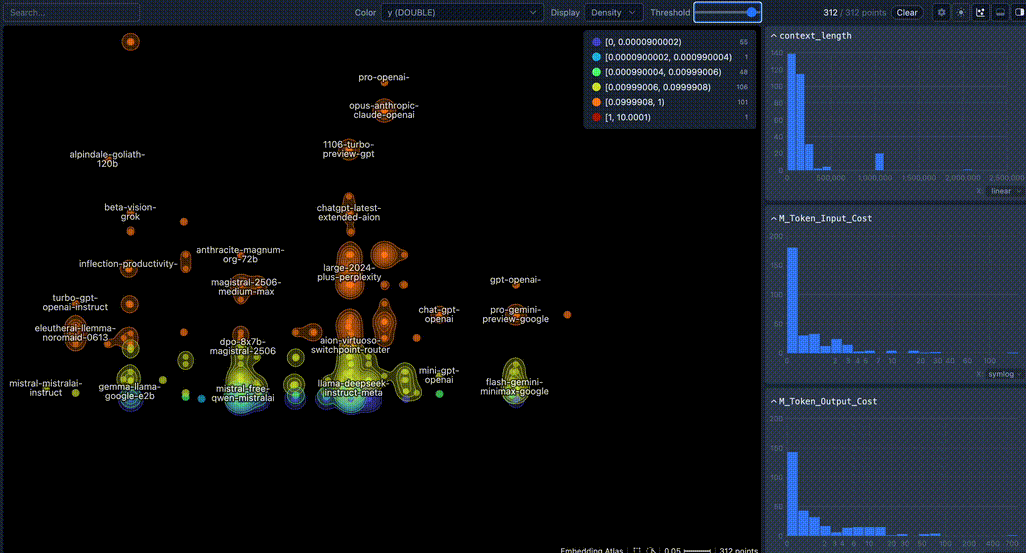1026x553 pixels.
Task: Click magistral-2506-medium-max label
Action: pos(246,287)
